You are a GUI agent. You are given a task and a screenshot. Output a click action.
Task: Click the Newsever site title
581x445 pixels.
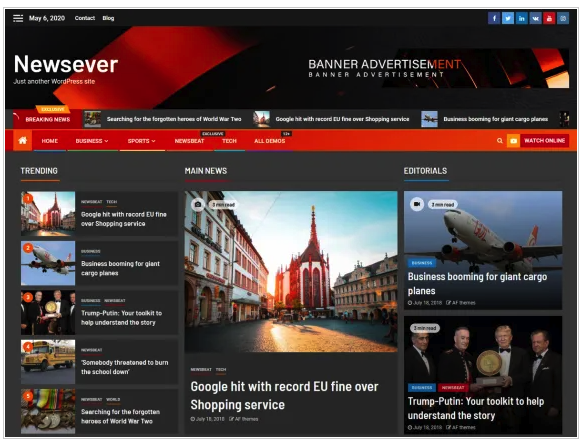66,64
